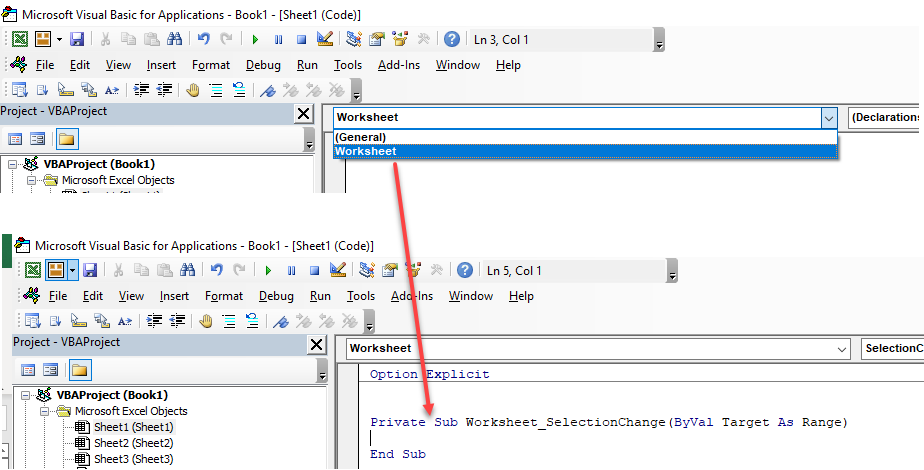Open Run menu in lower VBA window
The width and height of the screenshot is (924, 470).
coord(320,296)
